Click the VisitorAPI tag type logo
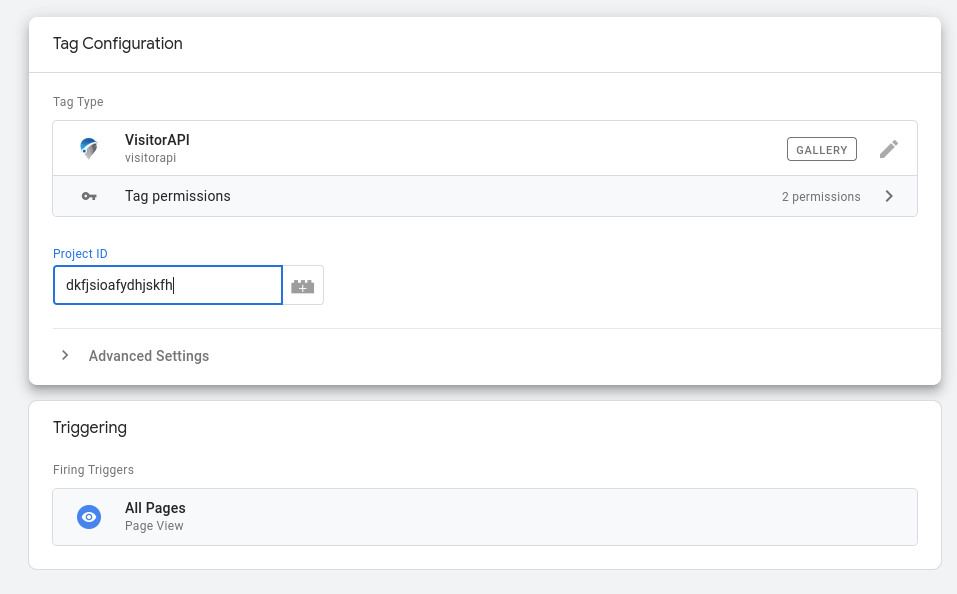The width and height of the screenshot is (957, 594). (x=89, y=147)
